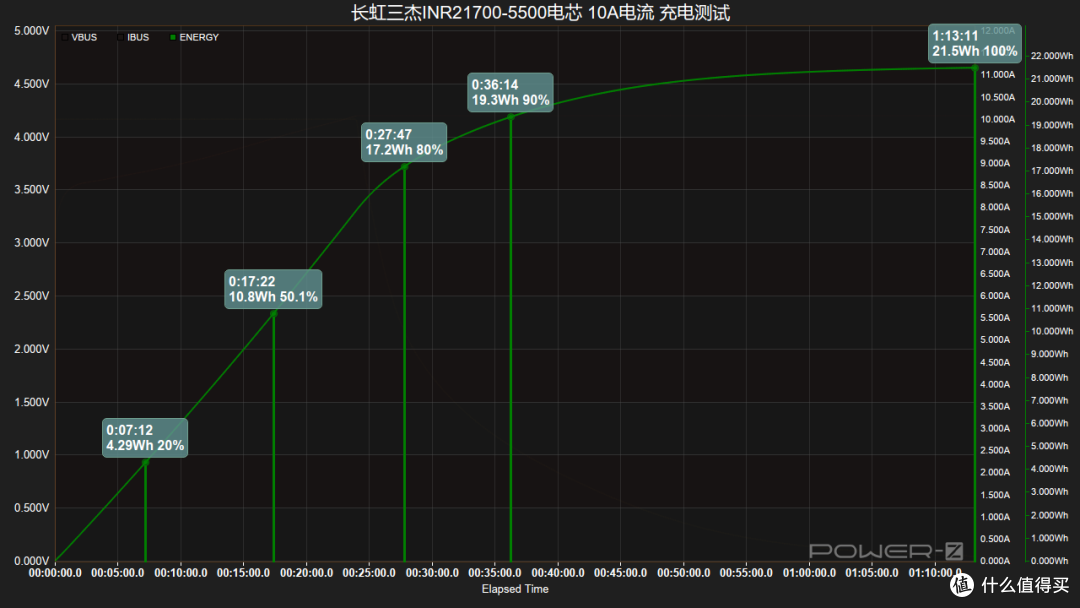This screenshot has height=608, width=1080.
Task: Click the 00:25:00.0 time axis tick
Action: point(369,573)
